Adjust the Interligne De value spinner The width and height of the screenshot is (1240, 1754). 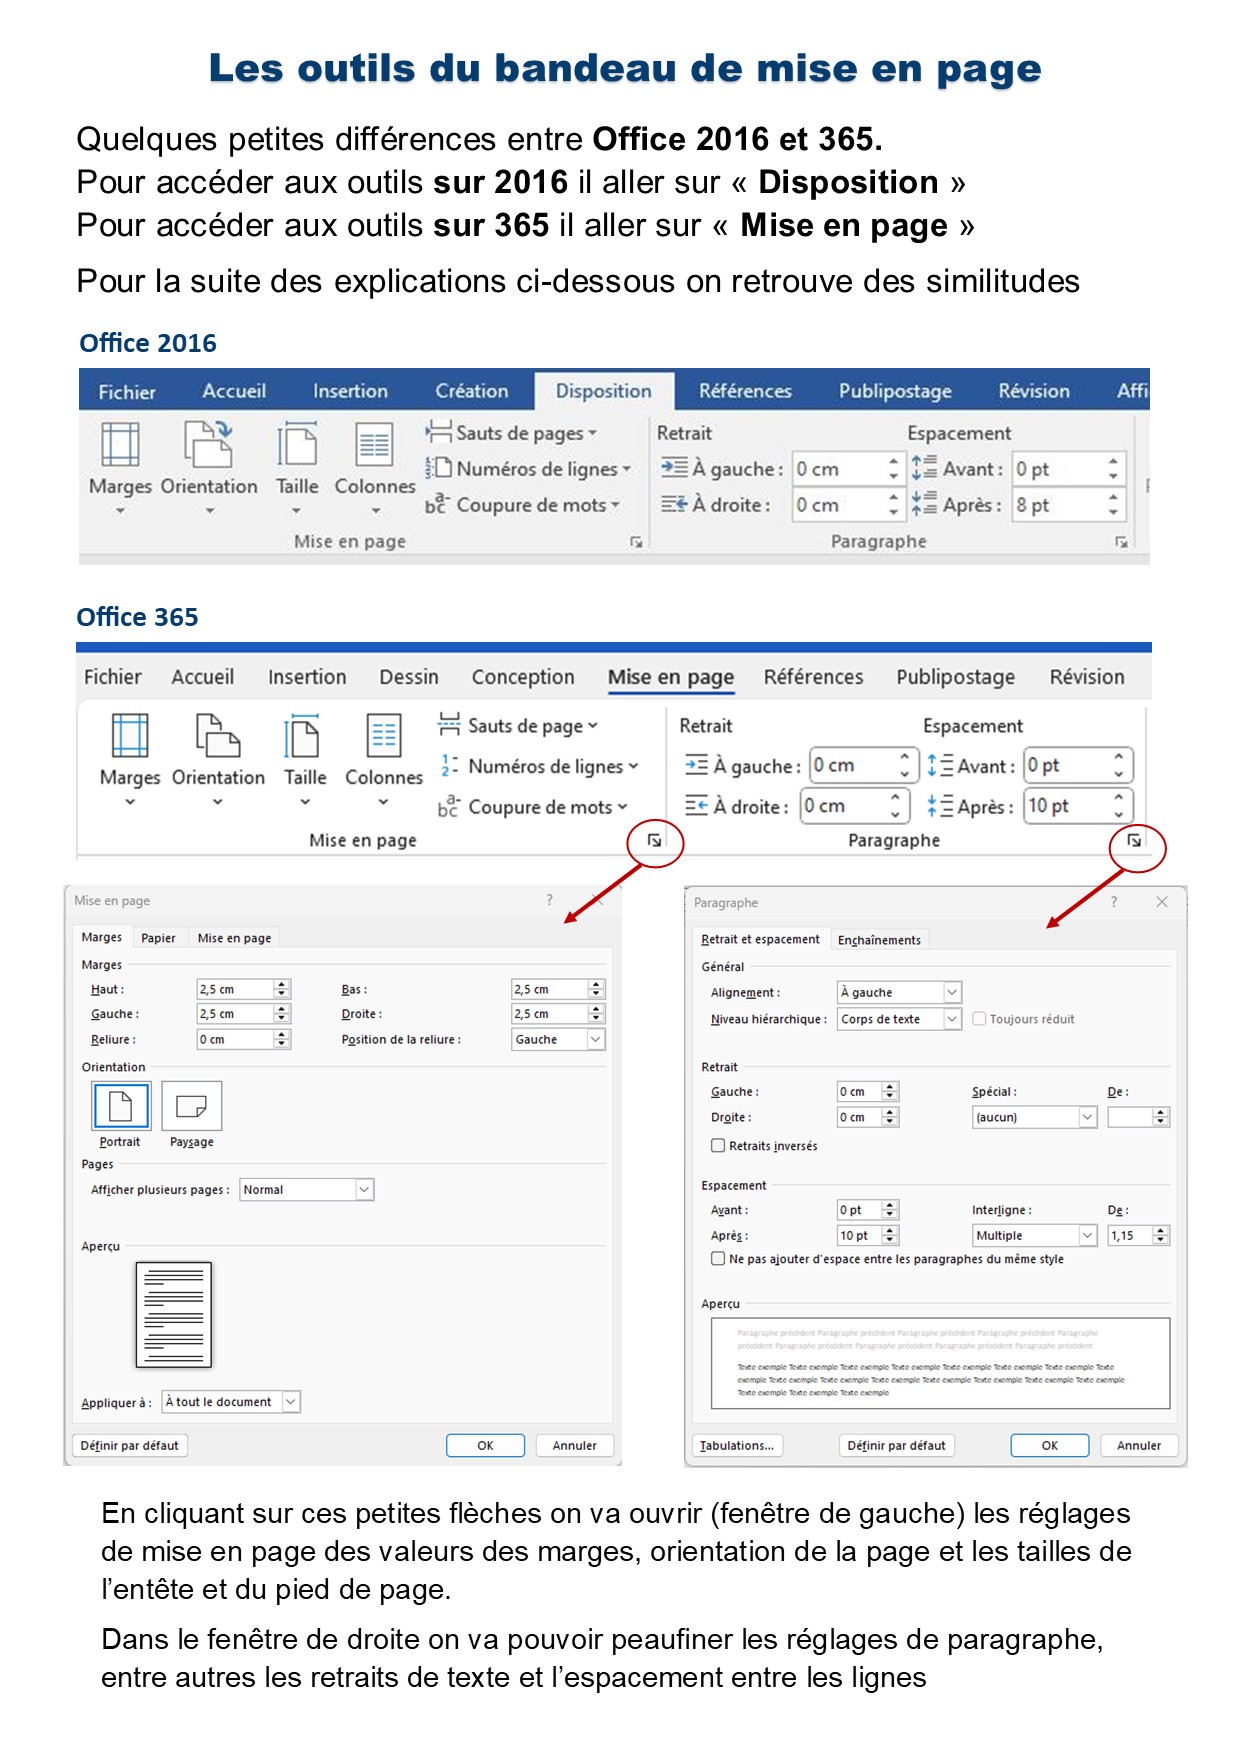coord(1161,1235)
